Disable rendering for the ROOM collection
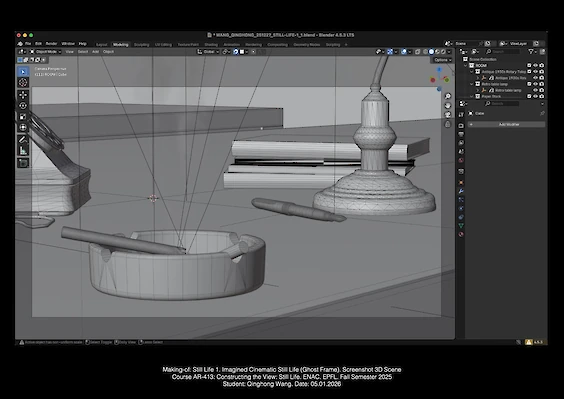Screen dimensions: 564x399 [542, 65]
